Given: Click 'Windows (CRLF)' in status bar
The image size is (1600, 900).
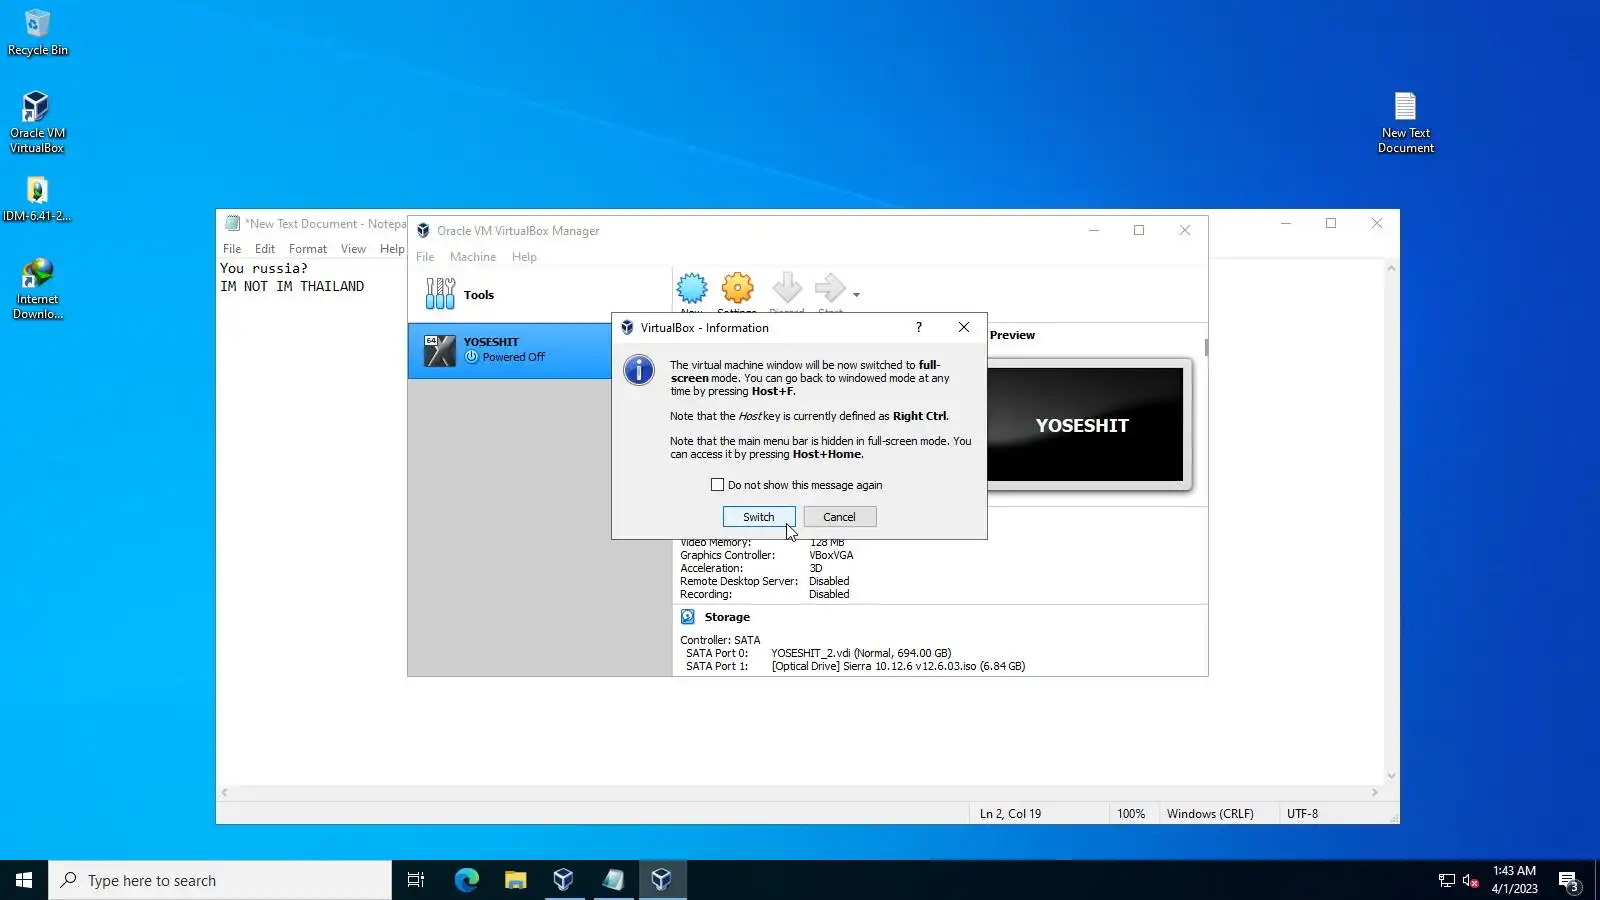Looking at the screenshot, I should (1210, 814).
